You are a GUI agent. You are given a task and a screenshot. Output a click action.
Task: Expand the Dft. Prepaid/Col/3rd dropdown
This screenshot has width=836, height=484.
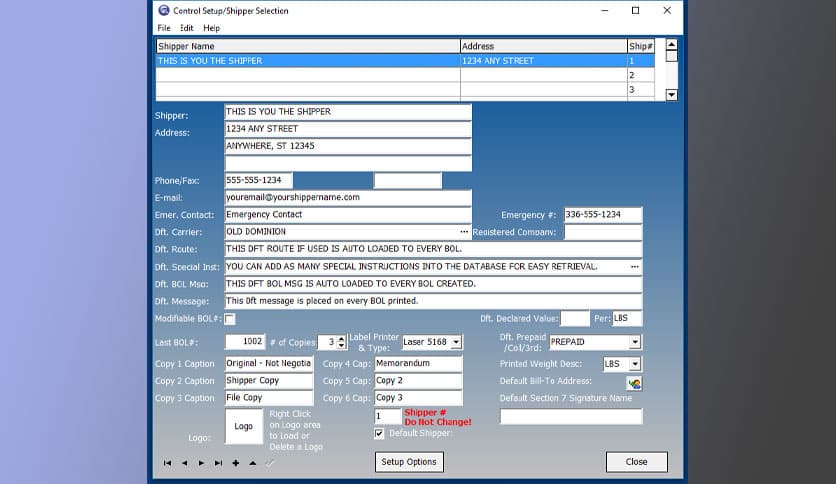coord(635,342)
